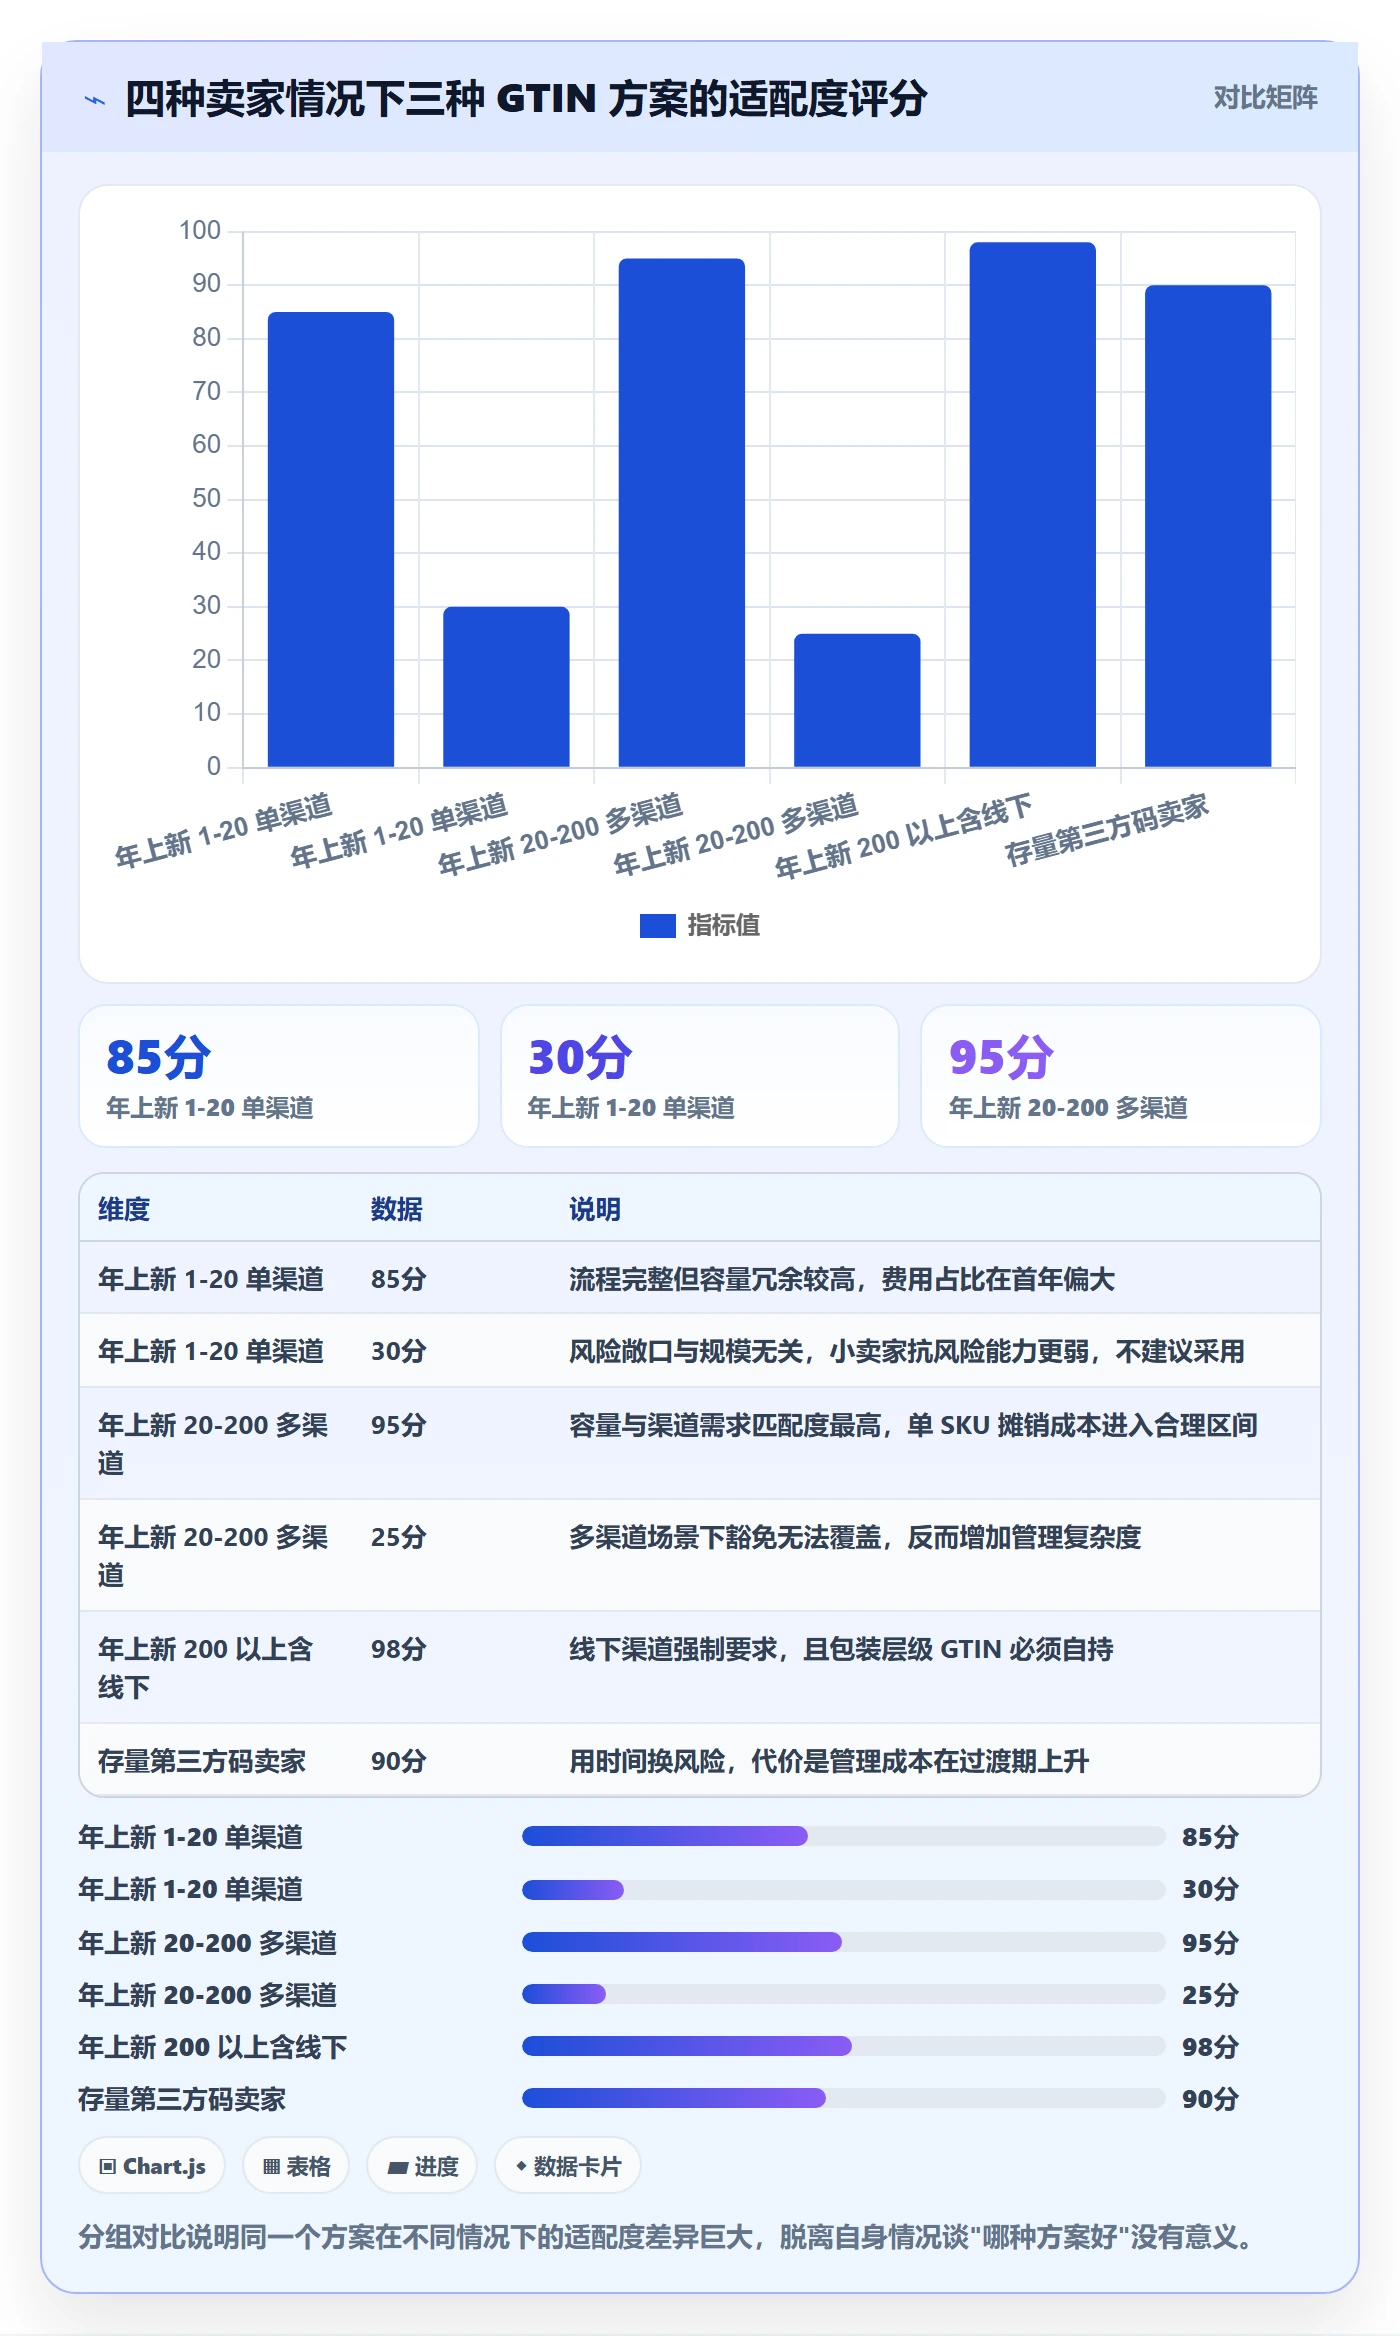Select row text 风险敞口与规模无关
Viewport: 1400px width, 2336px height.
coord(686,1351)
